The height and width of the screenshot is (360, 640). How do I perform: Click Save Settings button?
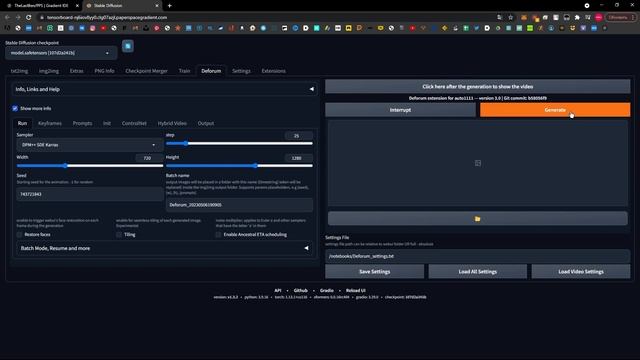[375, 271]
